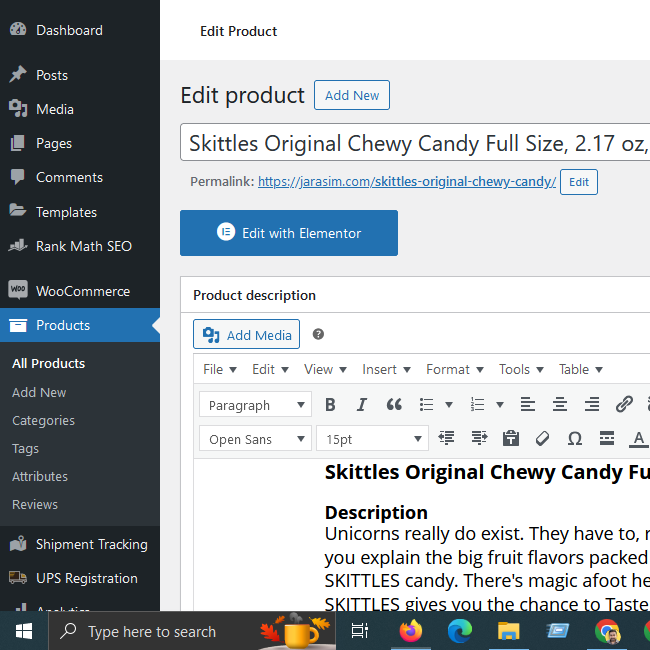Viewport: 650px width, 650px height.
Task: Apply blockquote formatting
Action: pos(394,404)
